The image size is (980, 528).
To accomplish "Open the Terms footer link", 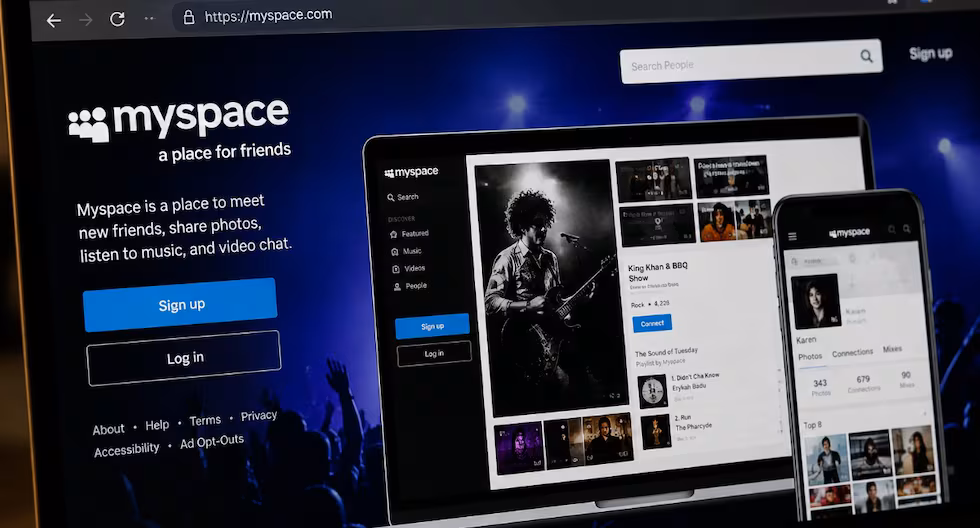I will pyautogui.click(x=205, y=421).
